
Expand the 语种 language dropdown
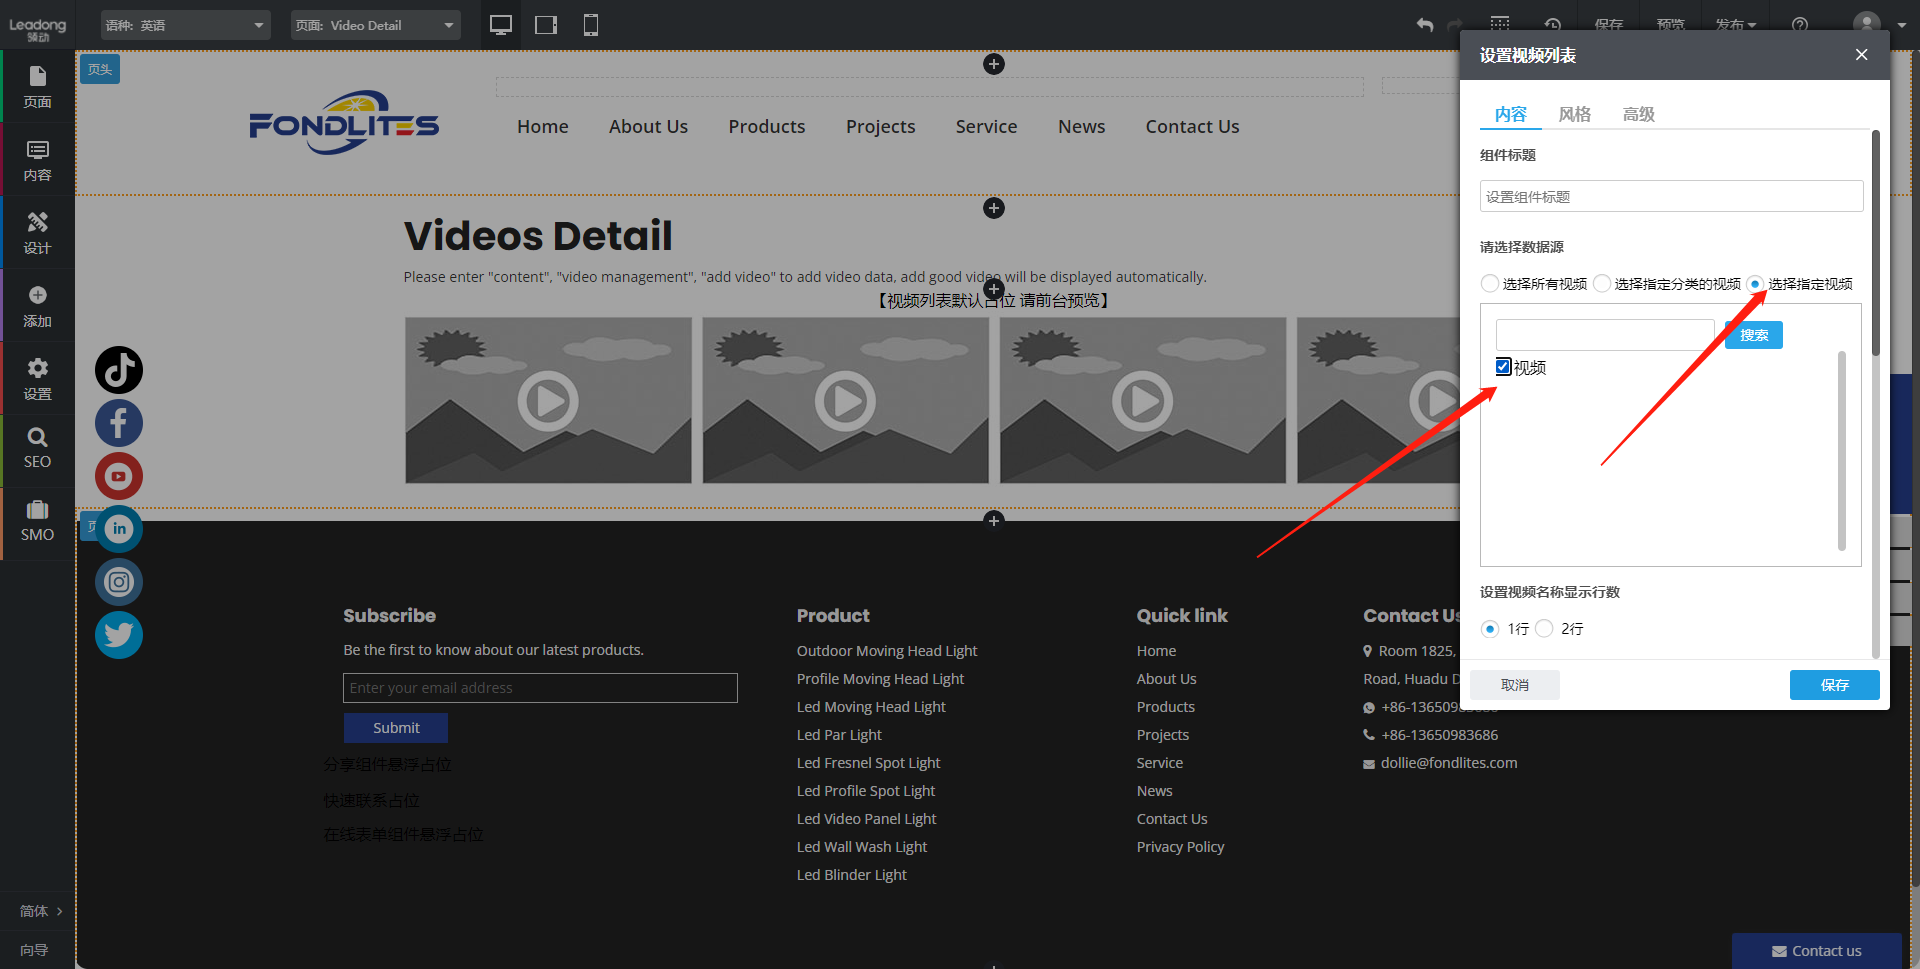pyautogui.click(x=186, y=25)
